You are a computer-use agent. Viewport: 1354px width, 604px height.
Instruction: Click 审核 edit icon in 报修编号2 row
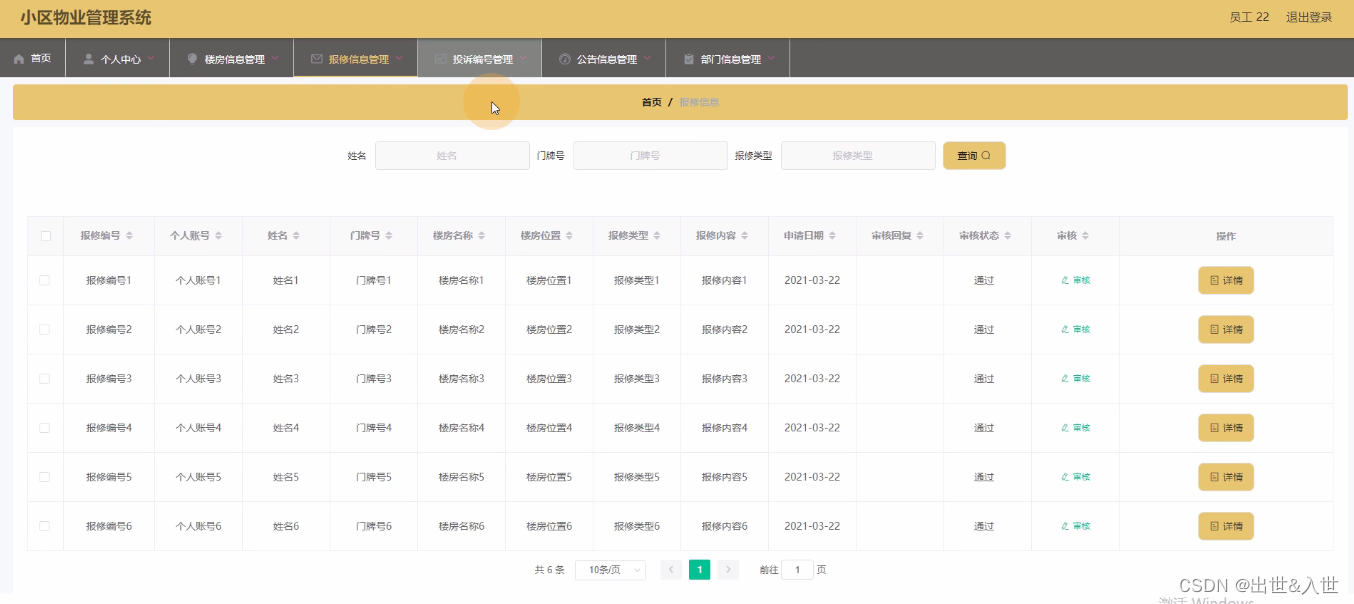[1065, 330]
